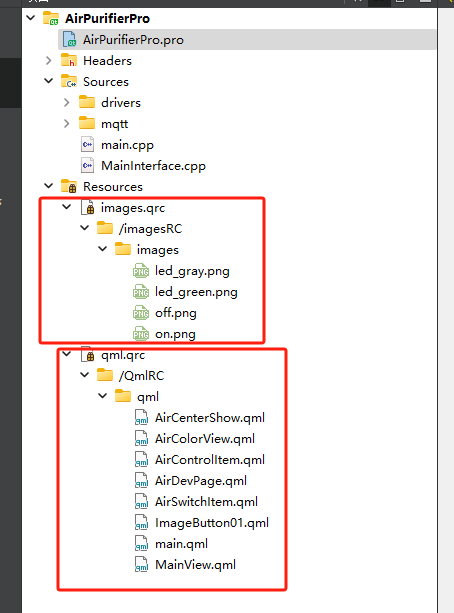Collapse the Resources node

(49, 186)
